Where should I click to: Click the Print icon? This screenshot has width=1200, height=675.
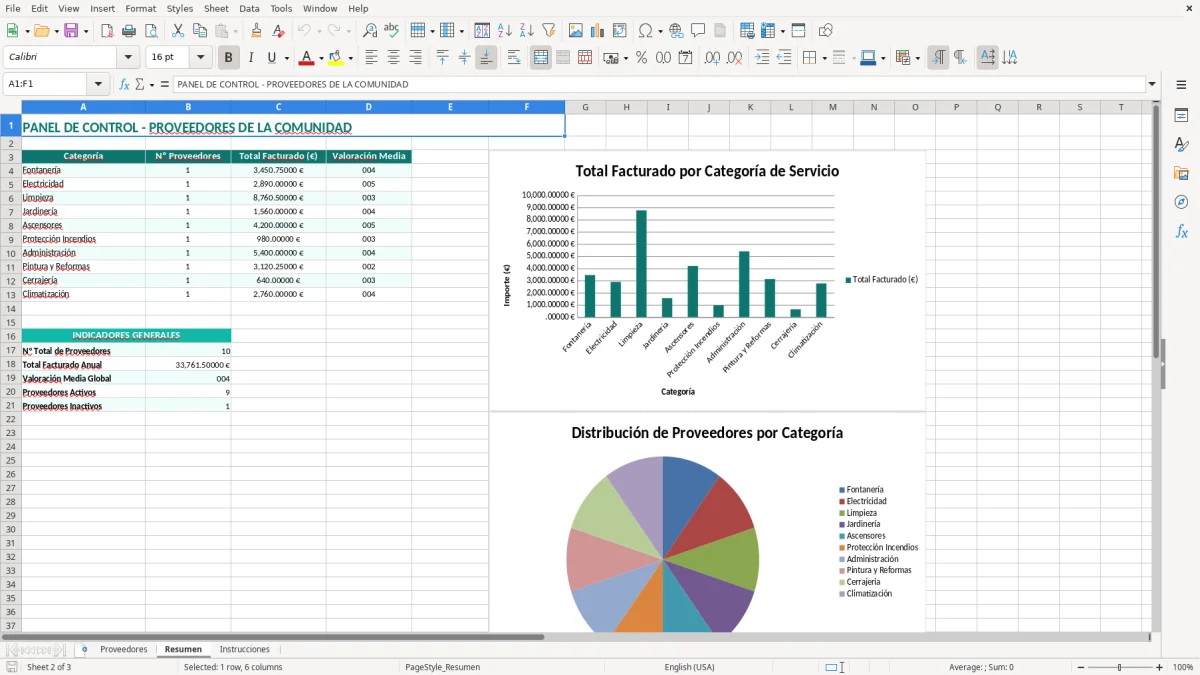click(x=129, y=31)
